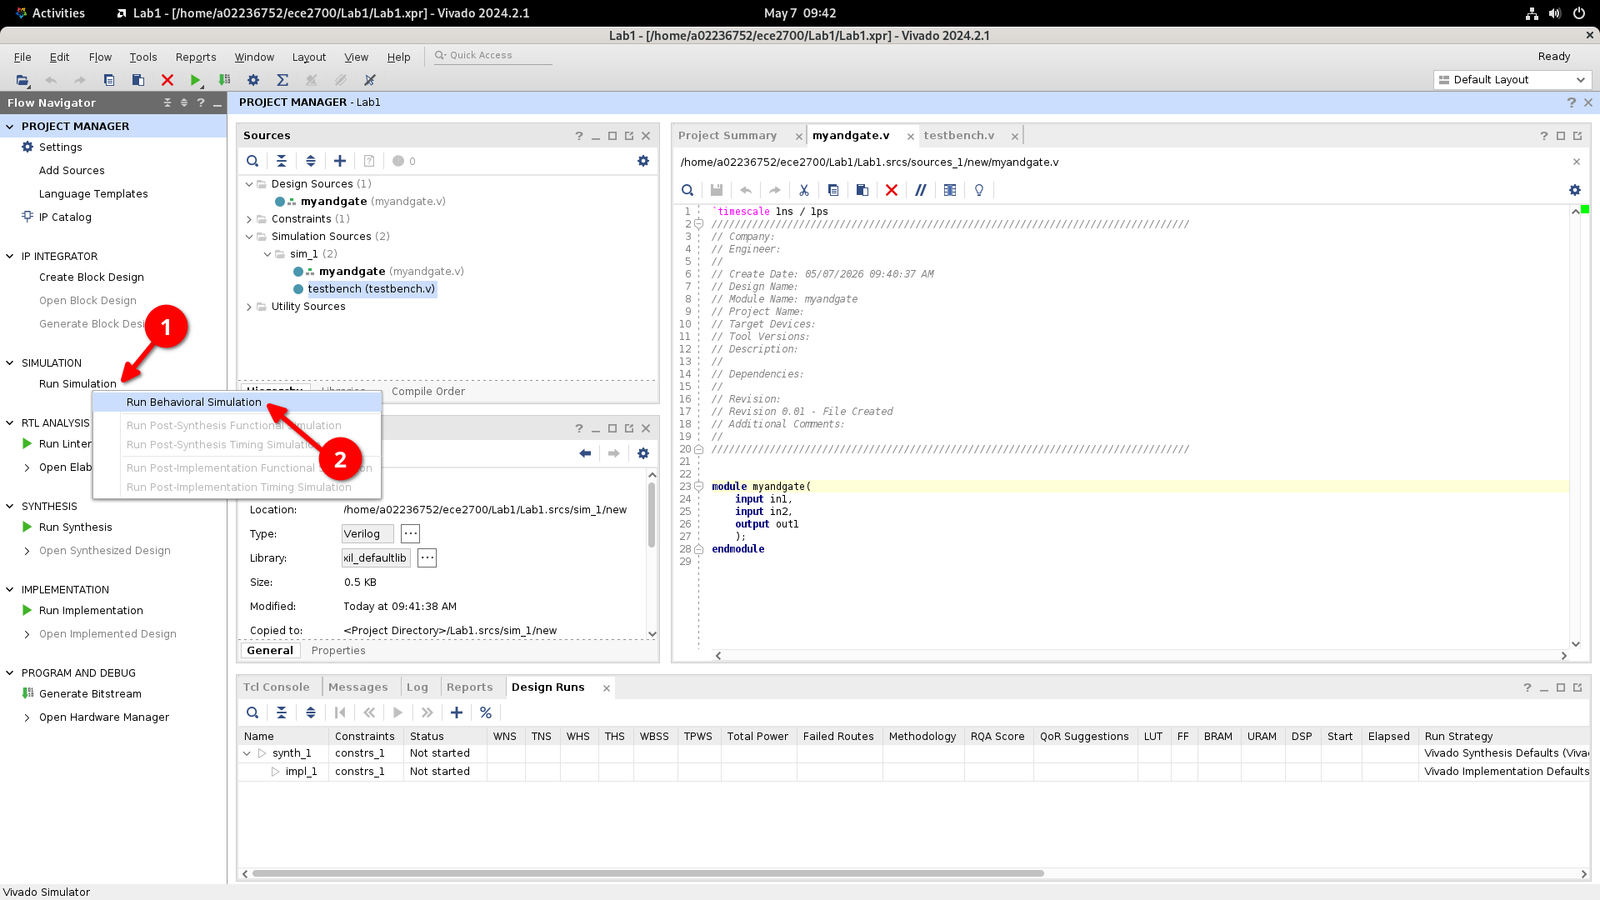Click the Flow Navigator collapse-all icon

click(x=167, y=103)
